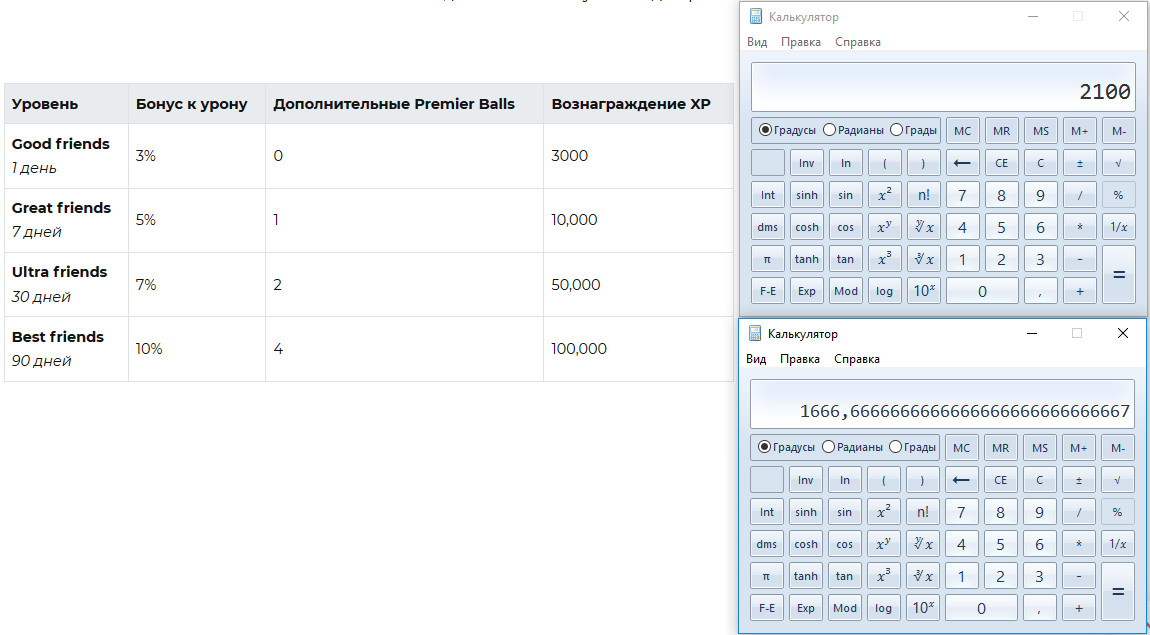Screen dimensions: 1150x635
Task: Click MR memory recall in bottom calculator
Action: 1000,447
